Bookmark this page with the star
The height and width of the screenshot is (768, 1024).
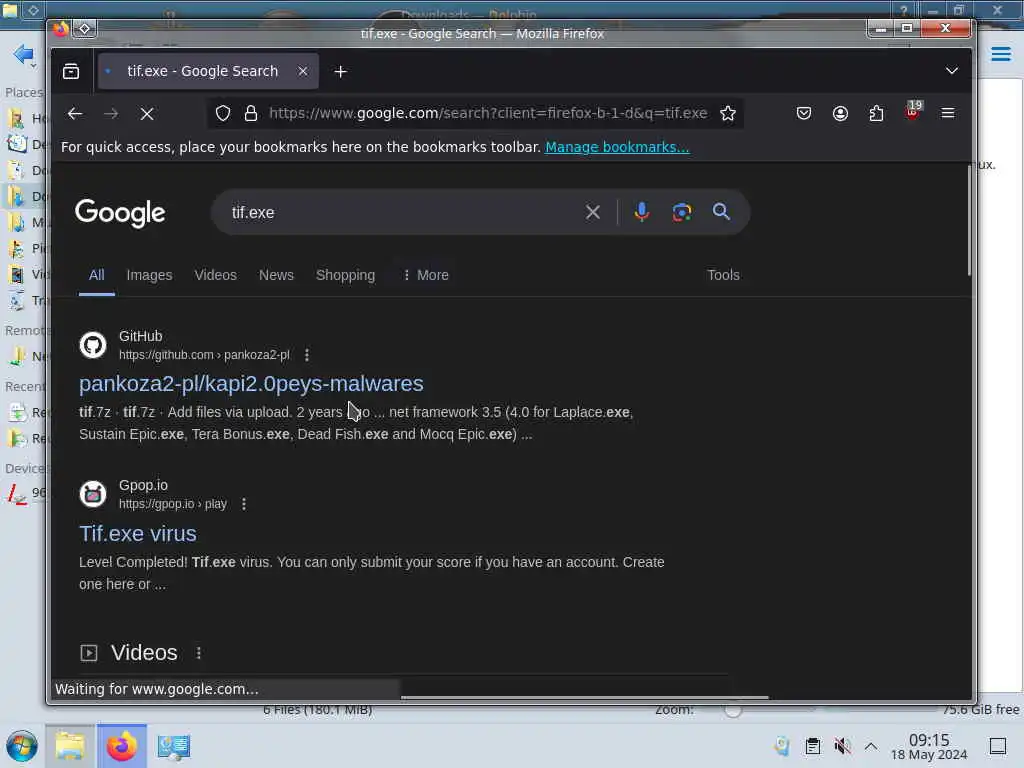(x=728, y=114)
